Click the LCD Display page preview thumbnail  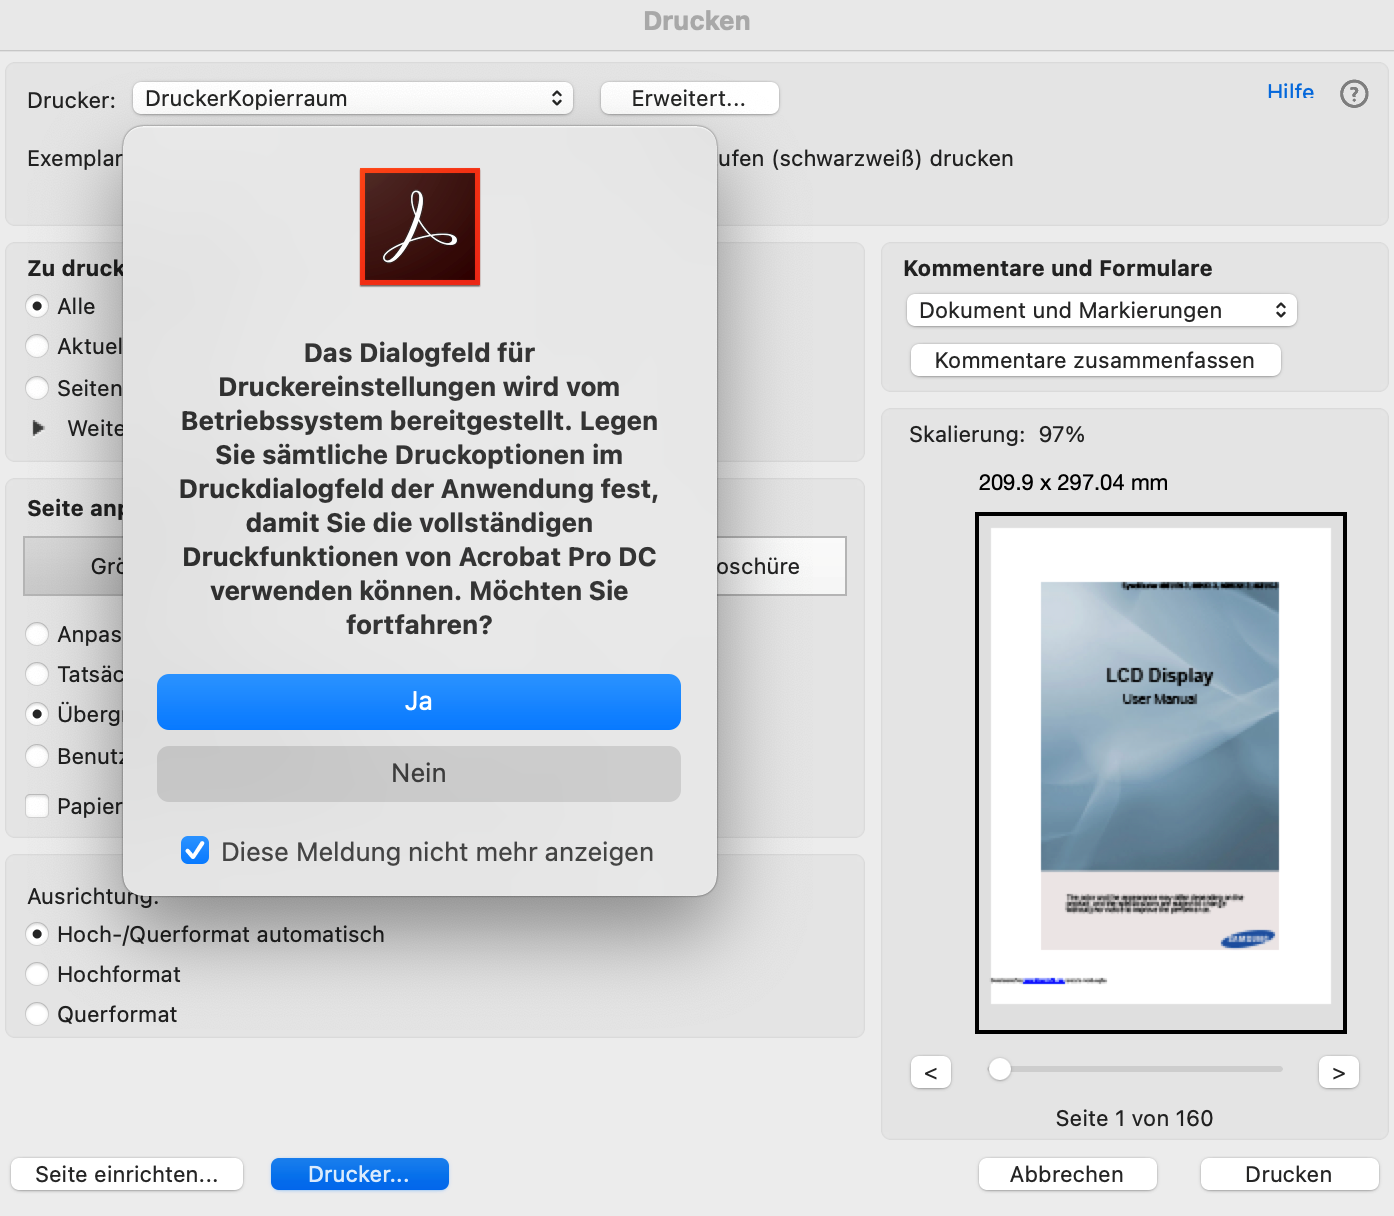click(1160, 772)
